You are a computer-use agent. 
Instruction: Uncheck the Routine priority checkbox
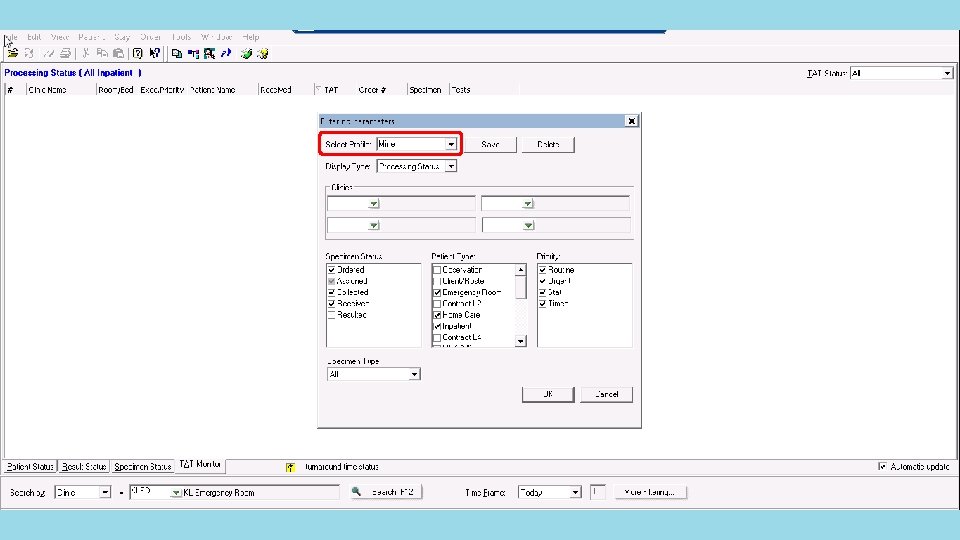(542, 269)
